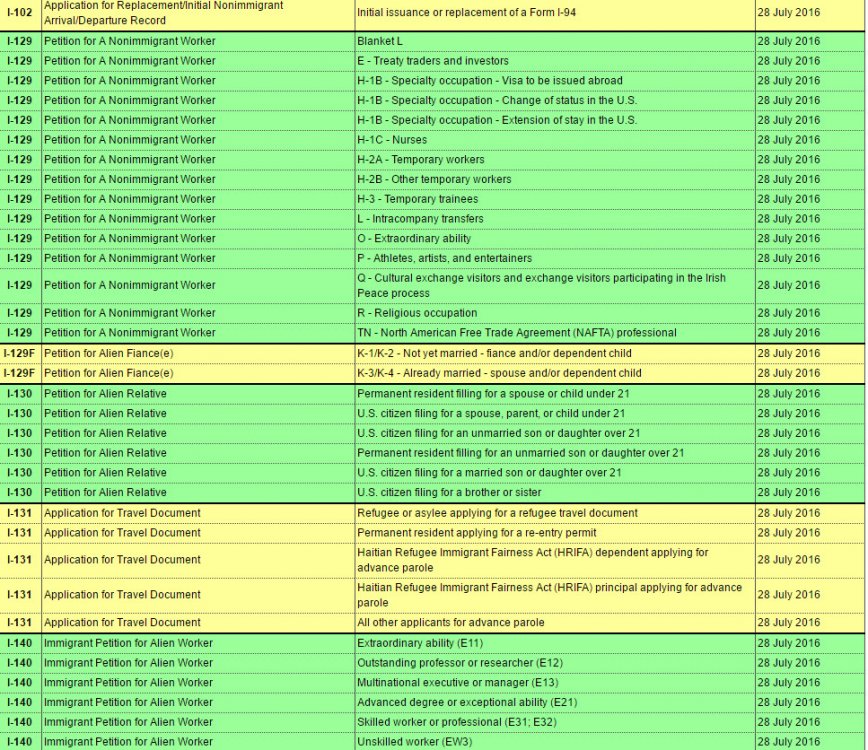Select 'Permanent resident applying for a re-entry permit'
The image size is (868, 750).
point(555,533)
